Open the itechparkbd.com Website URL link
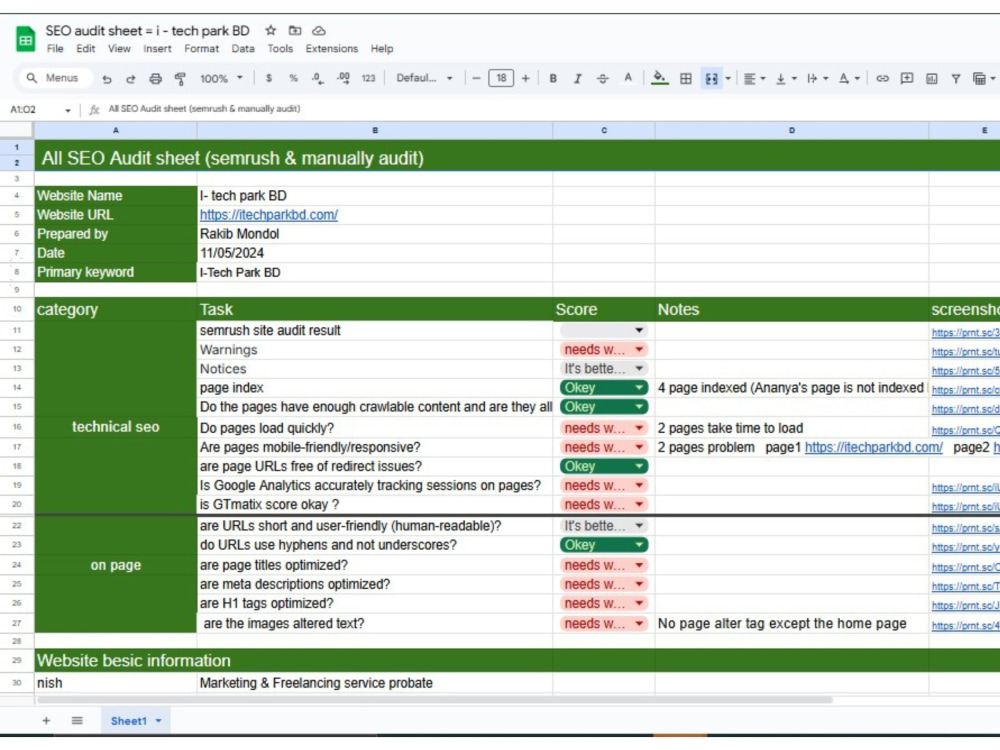Image resolution: width=1000 pixels, height=750 pixels. click(x=268, y=215)
